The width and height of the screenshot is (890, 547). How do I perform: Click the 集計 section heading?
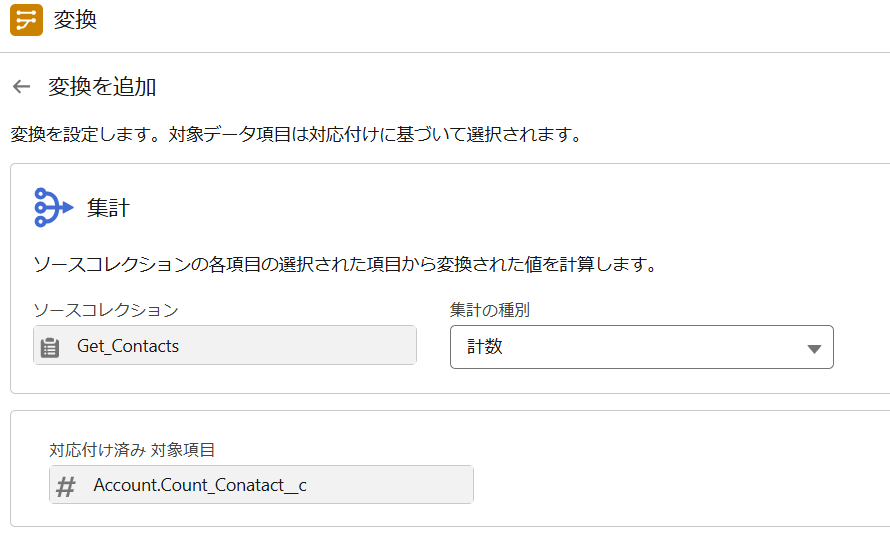point(108,208)
